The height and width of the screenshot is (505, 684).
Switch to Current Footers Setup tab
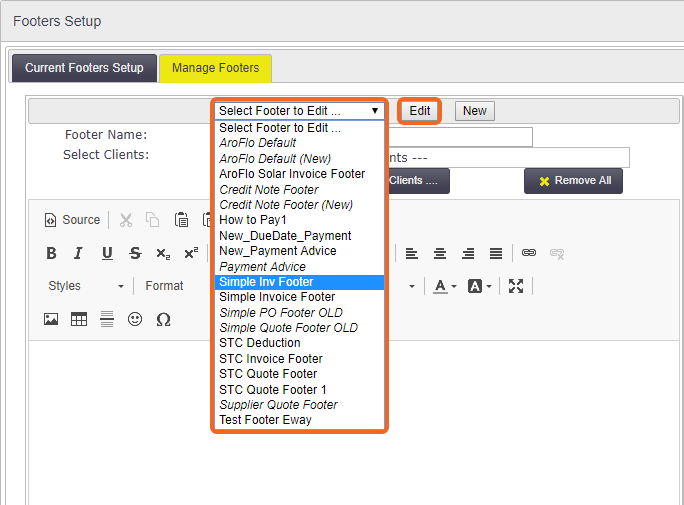click(84, 68)
